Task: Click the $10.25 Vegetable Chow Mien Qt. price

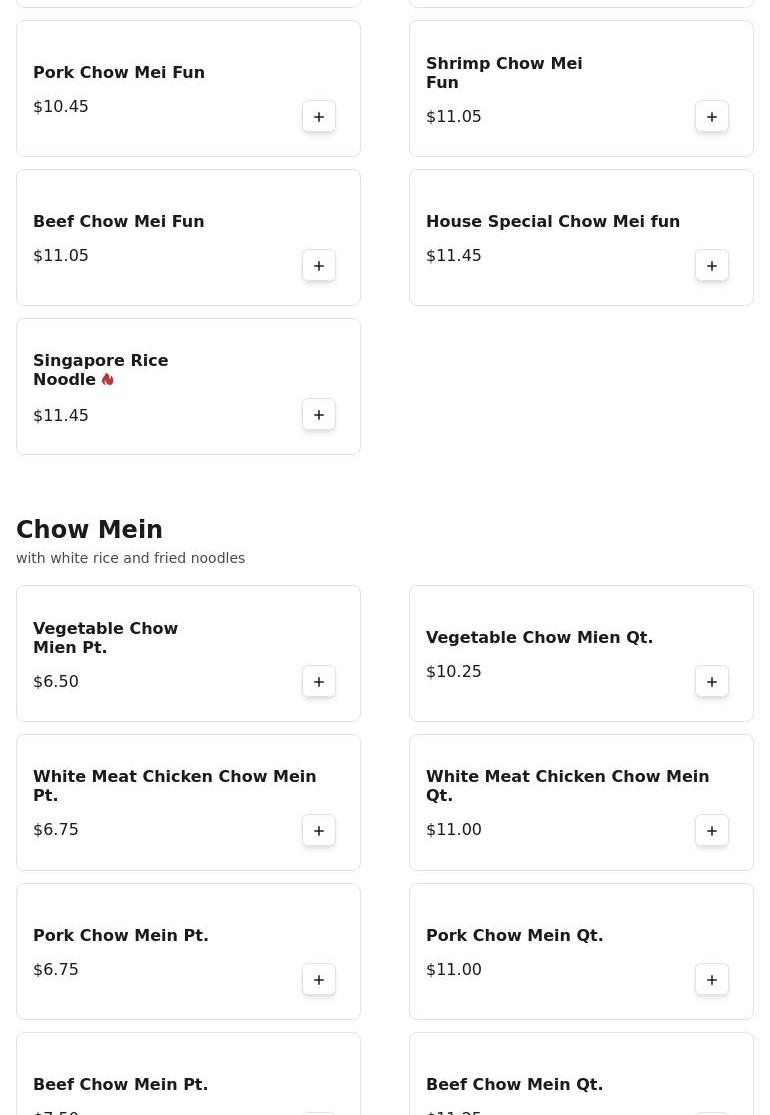Action: [x=454, y=671]
